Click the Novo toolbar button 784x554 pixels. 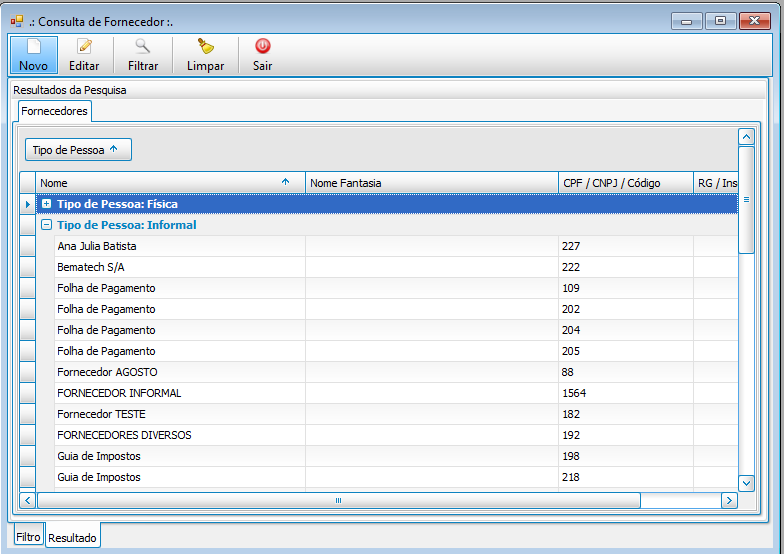(x=34, y=55)
